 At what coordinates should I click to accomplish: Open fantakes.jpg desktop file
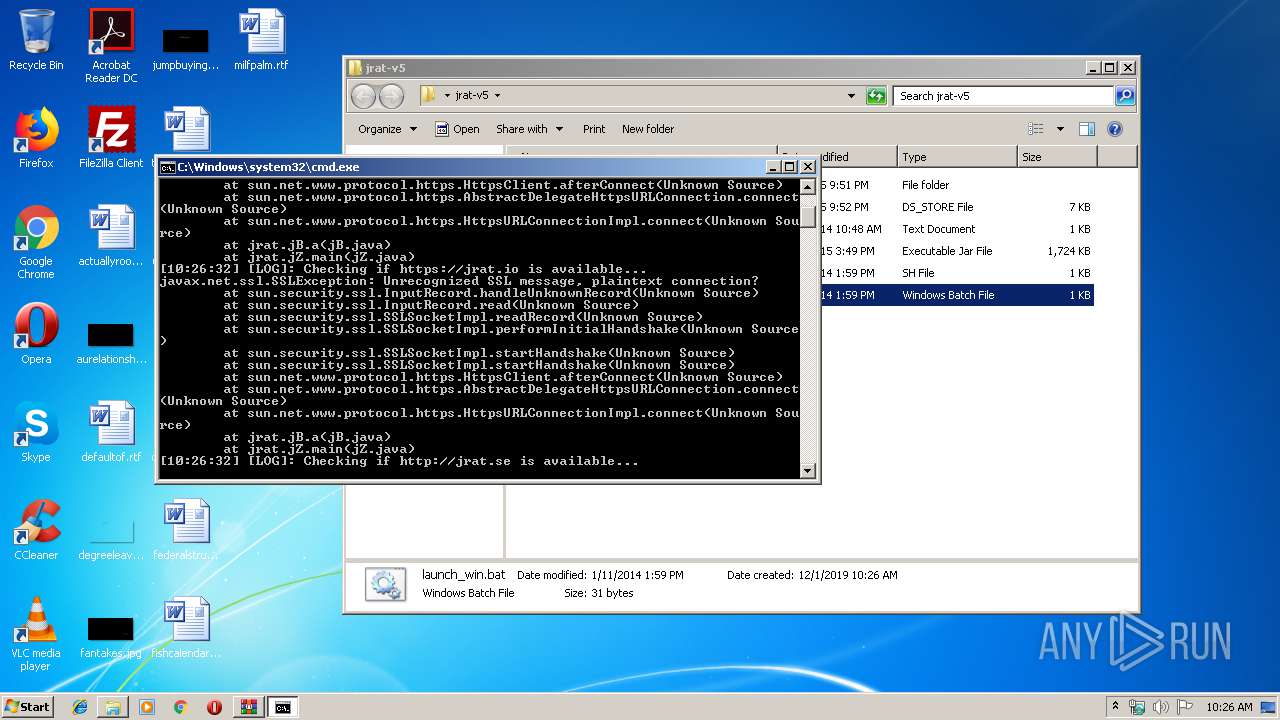pos(111,638)
